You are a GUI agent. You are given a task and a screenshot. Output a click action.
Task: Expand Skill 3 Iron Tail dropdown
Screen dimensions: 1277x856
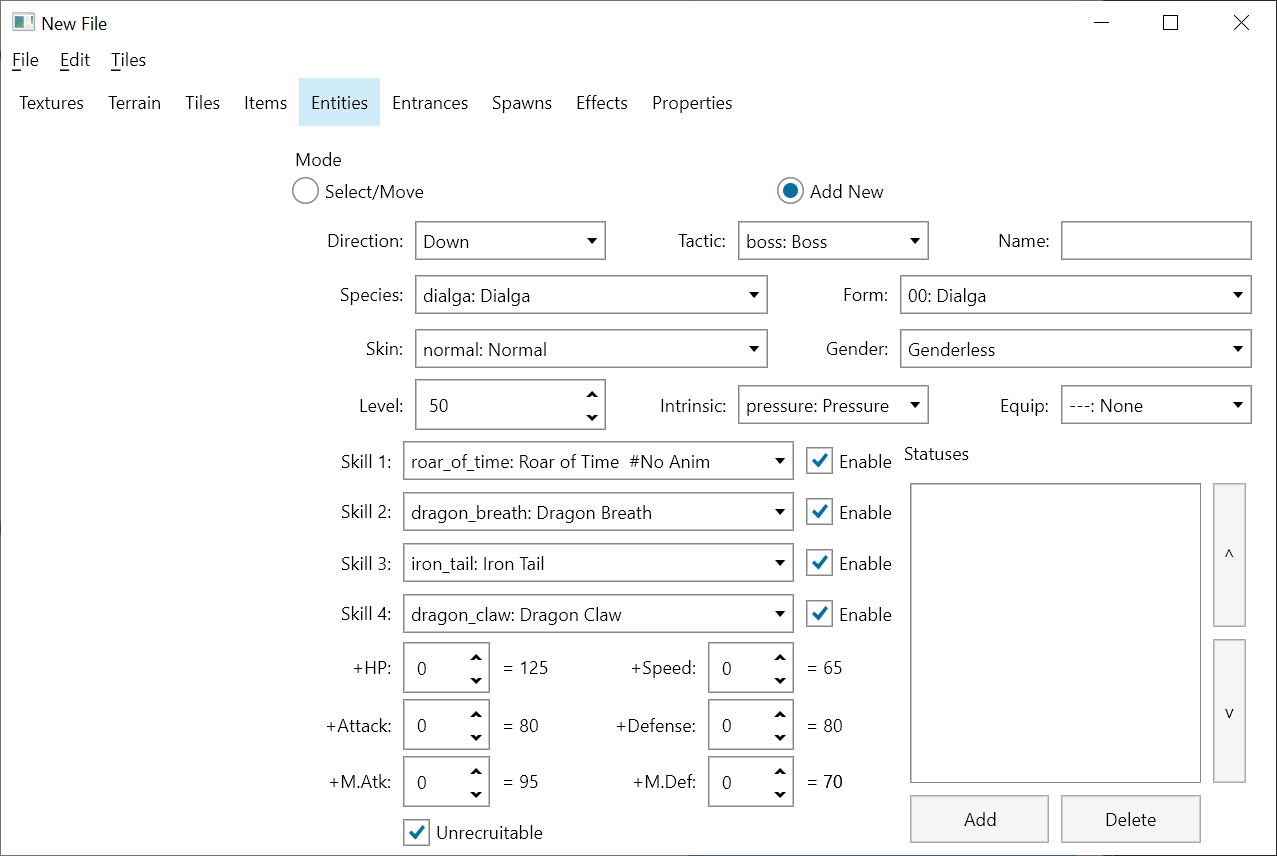point(598,563)
